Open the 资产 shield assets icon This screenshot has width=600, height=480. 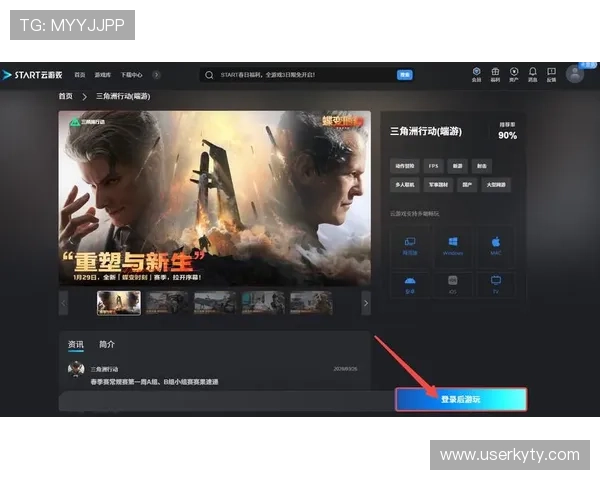[x=514, y=75]
